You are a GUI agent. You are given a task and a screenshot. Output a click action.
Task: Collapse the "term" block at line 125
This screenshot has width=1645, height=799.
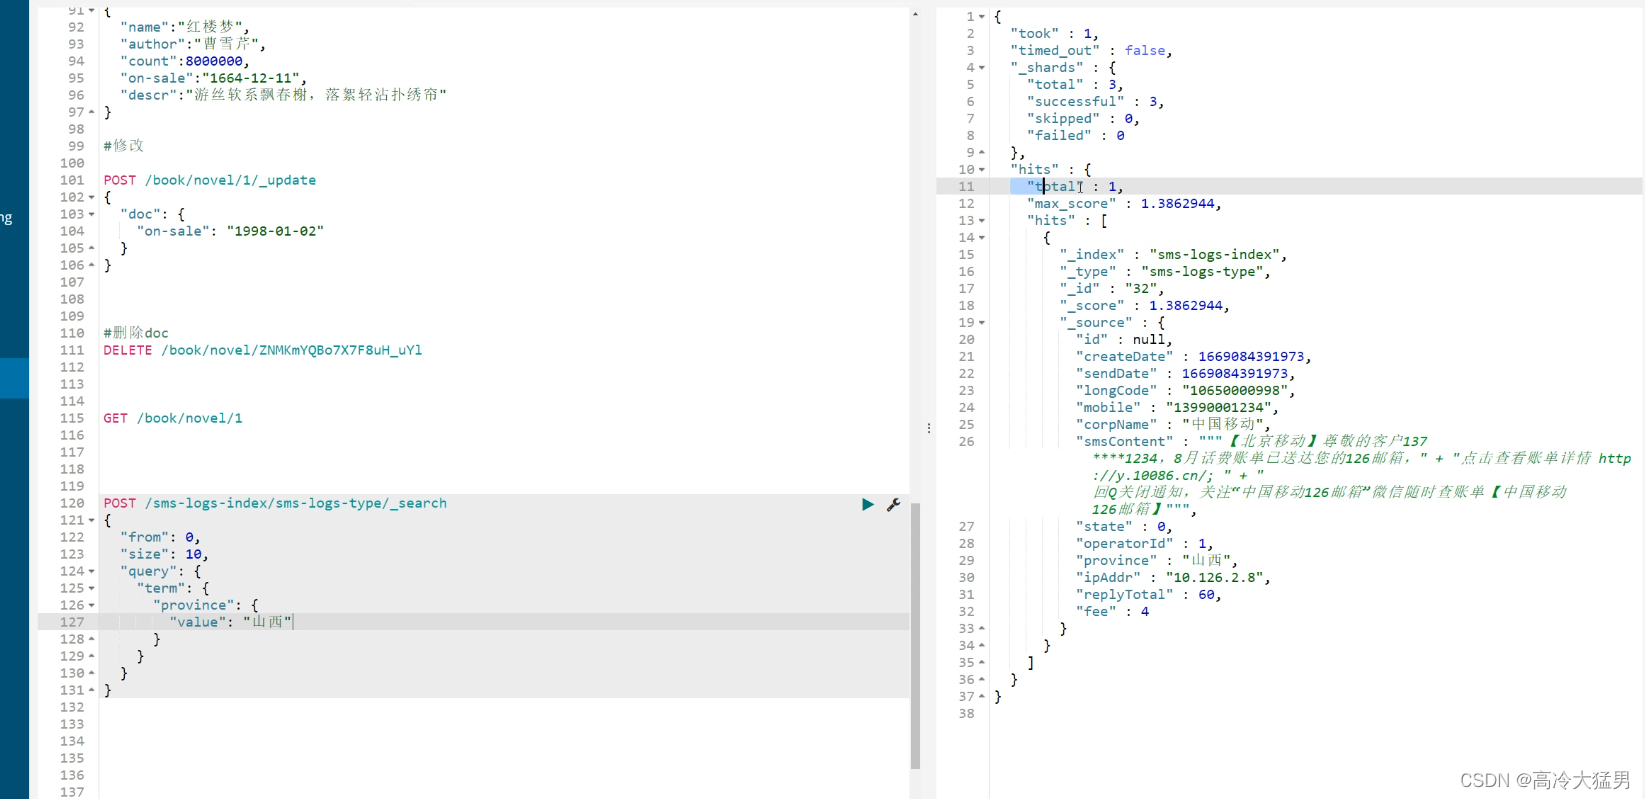pyautogui.click(x=92, y=588)
